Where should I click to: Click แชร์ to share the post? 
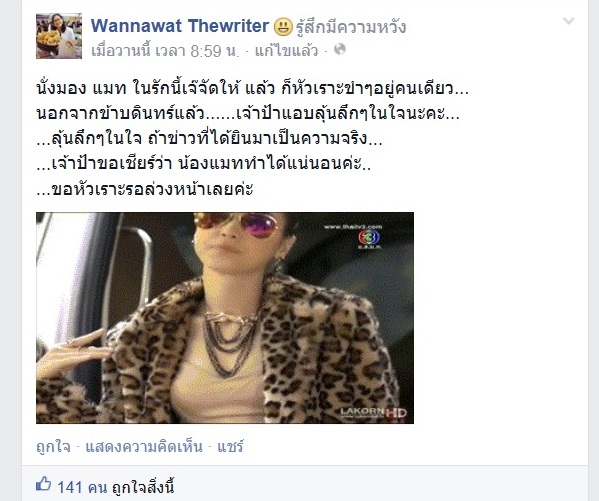pyautogui.click(x=230, y=446)
